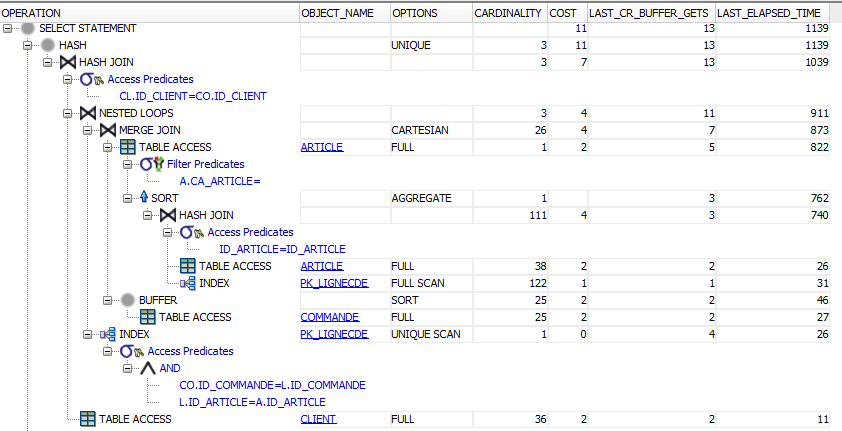842x431 pixels.
Task: Click the CARDINALITY column header
Action: [x=510, y=13]
